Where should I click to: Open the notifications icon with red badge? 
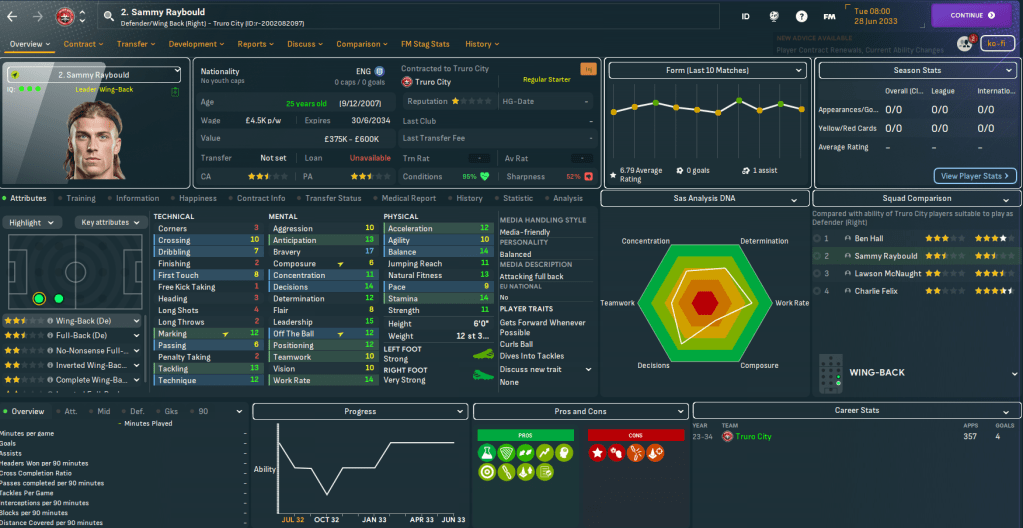(964, 43)
